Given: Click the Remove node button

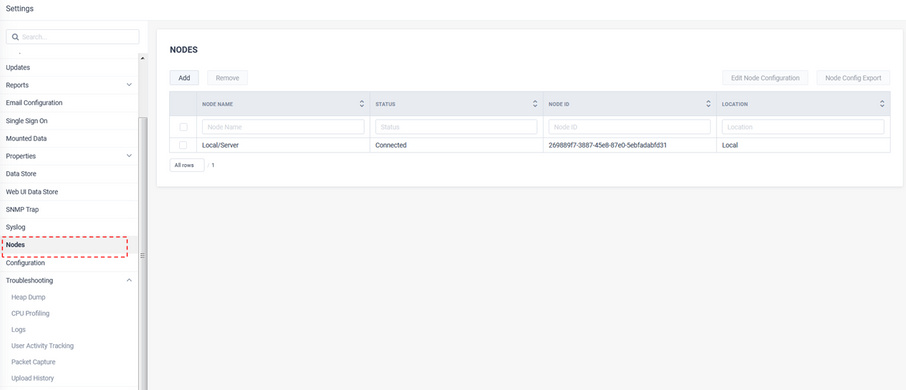Looking at the screenshot, I should 228,78.
